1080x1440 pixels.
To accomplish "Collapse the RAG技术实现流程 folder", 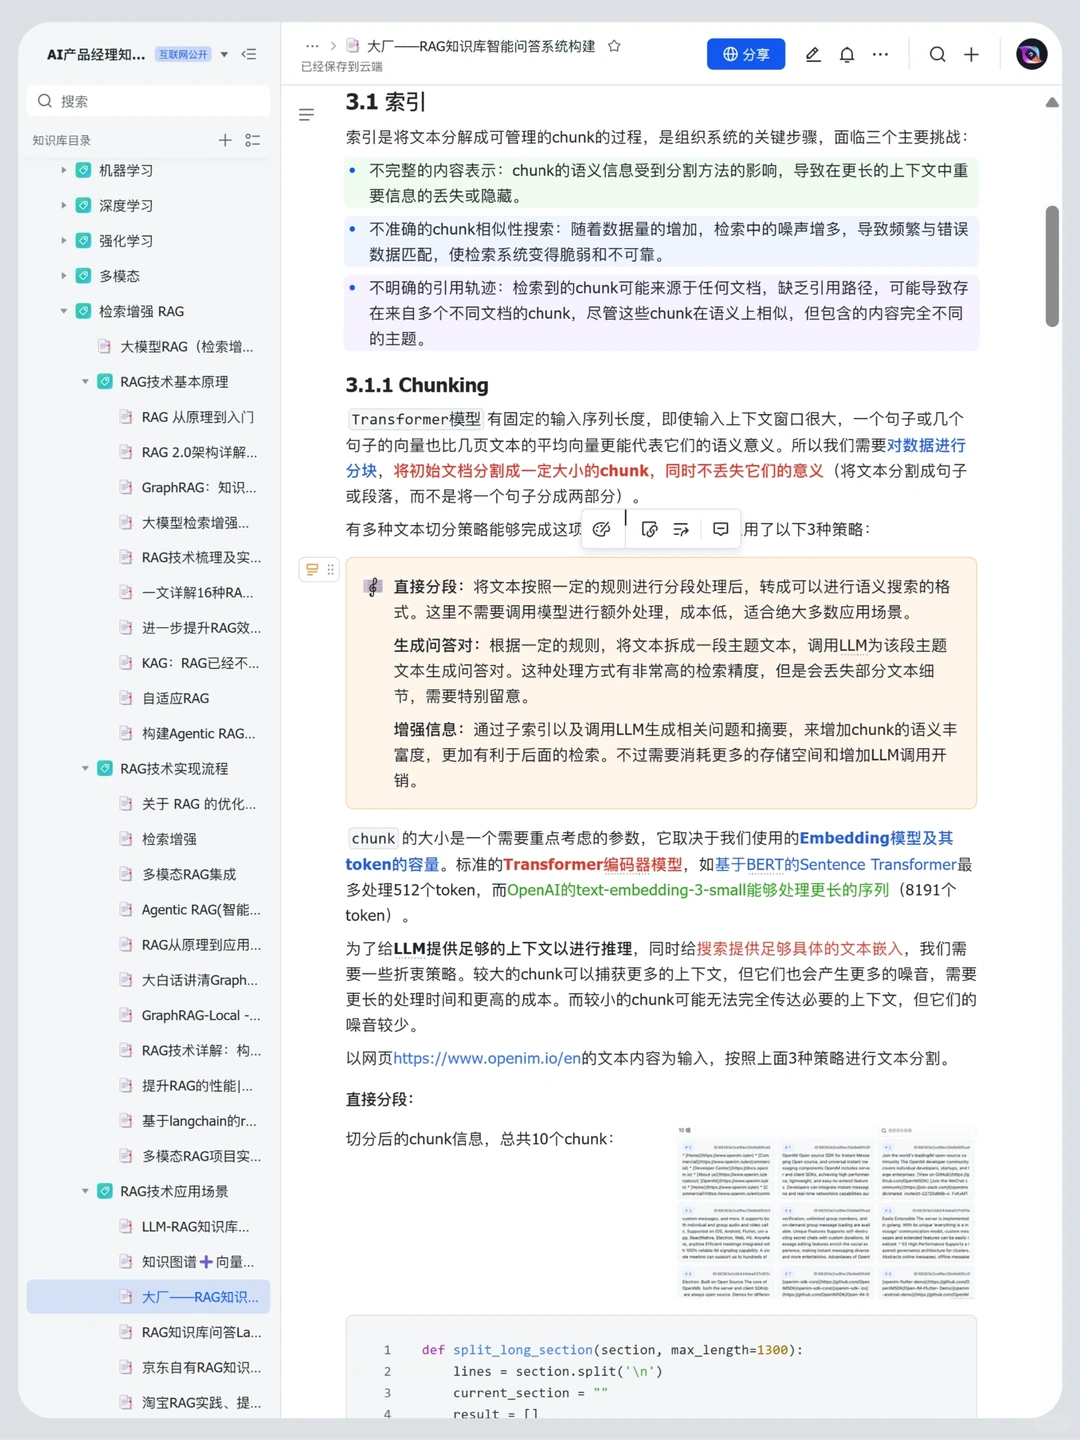I will 85,768.
